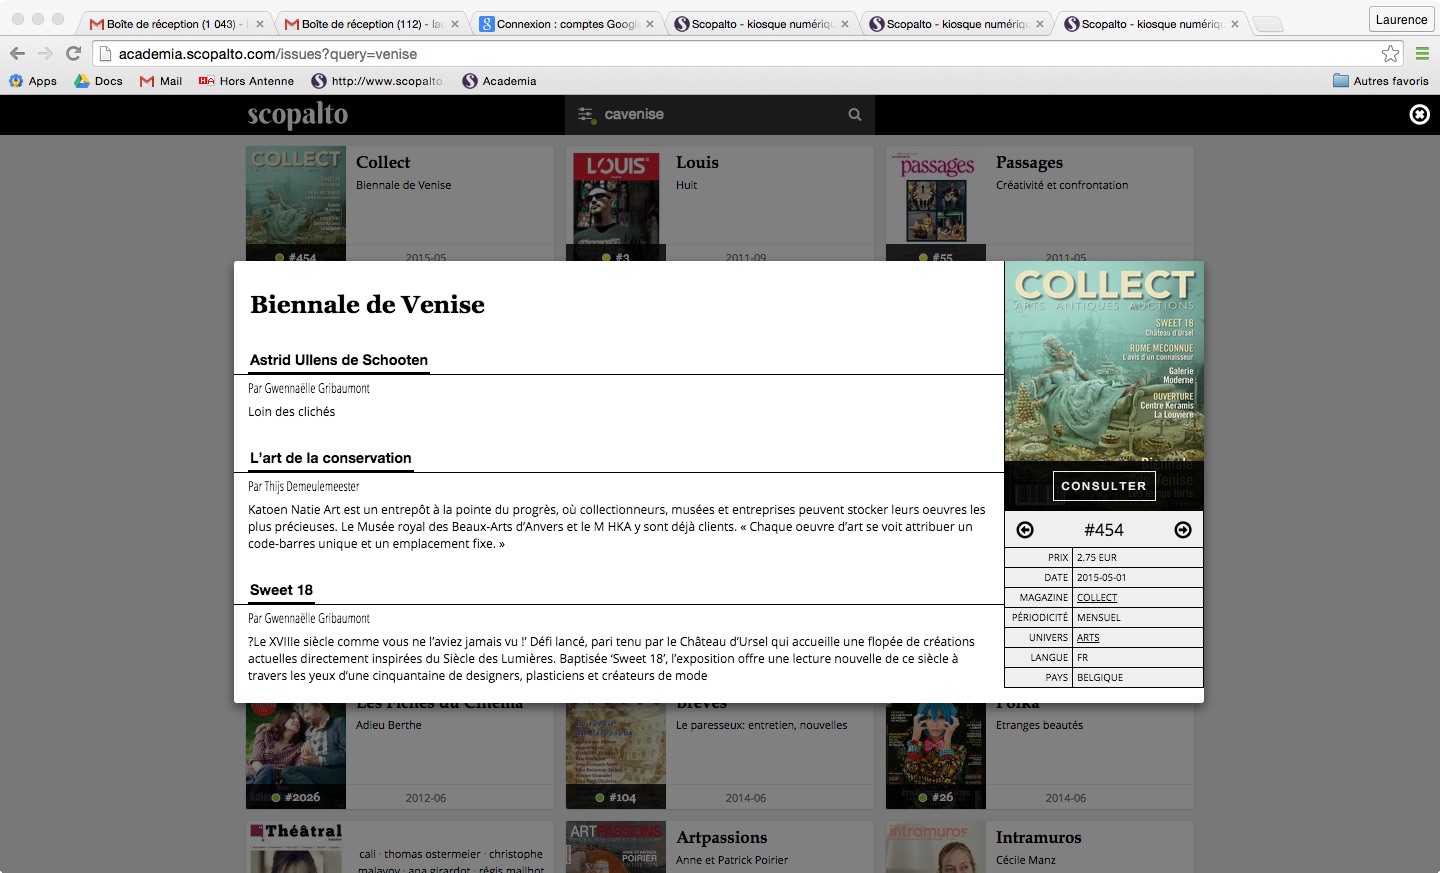Open article Astrid Ullens de Schooten
Image resolution: width=1440 pixels, height=873 pixels.
(x=339, y=360)
